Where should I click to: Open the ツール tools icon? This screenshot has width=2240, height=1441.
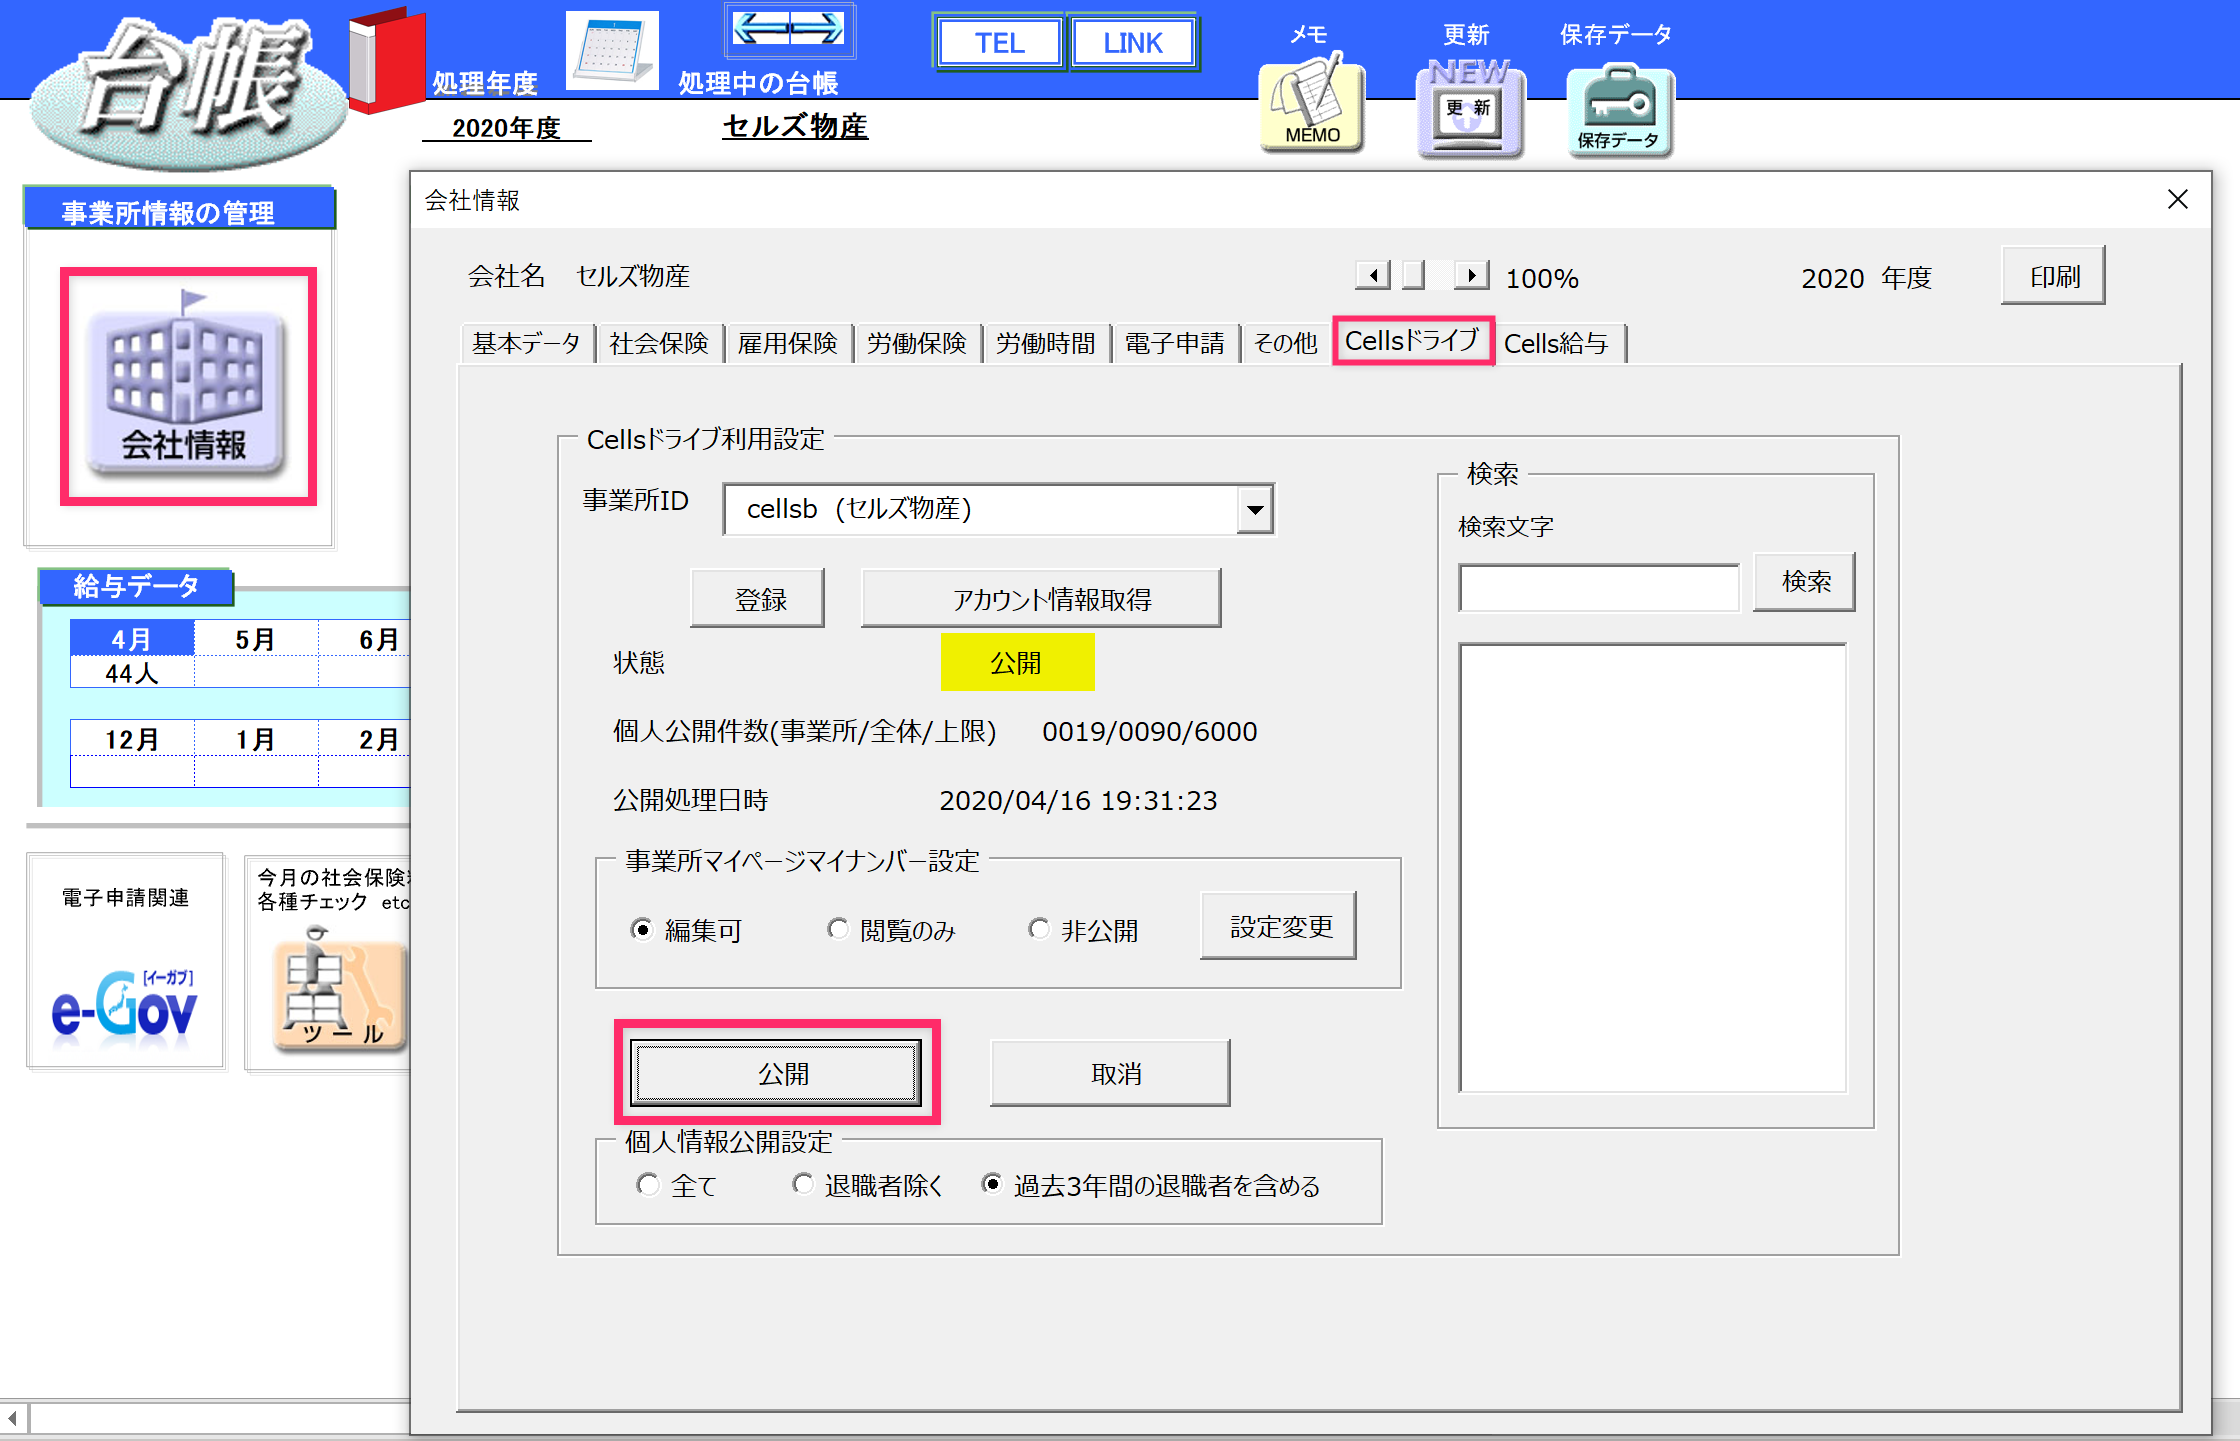[338, 990]
